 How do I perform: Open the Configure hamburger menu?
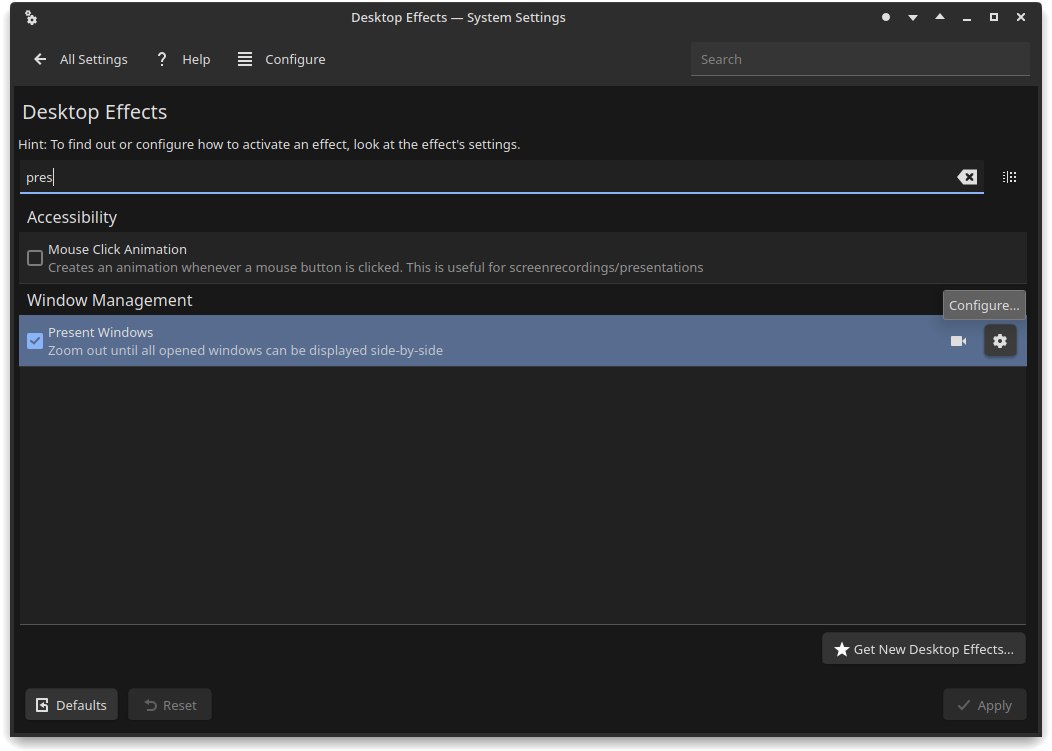[x=282, y=59]
